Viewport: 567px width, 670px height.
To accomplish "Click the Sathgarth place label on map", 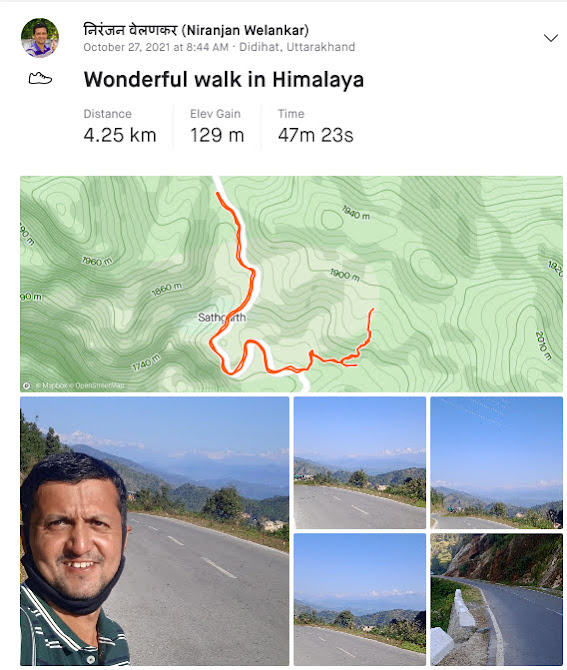I will click(x=222, y=317).
